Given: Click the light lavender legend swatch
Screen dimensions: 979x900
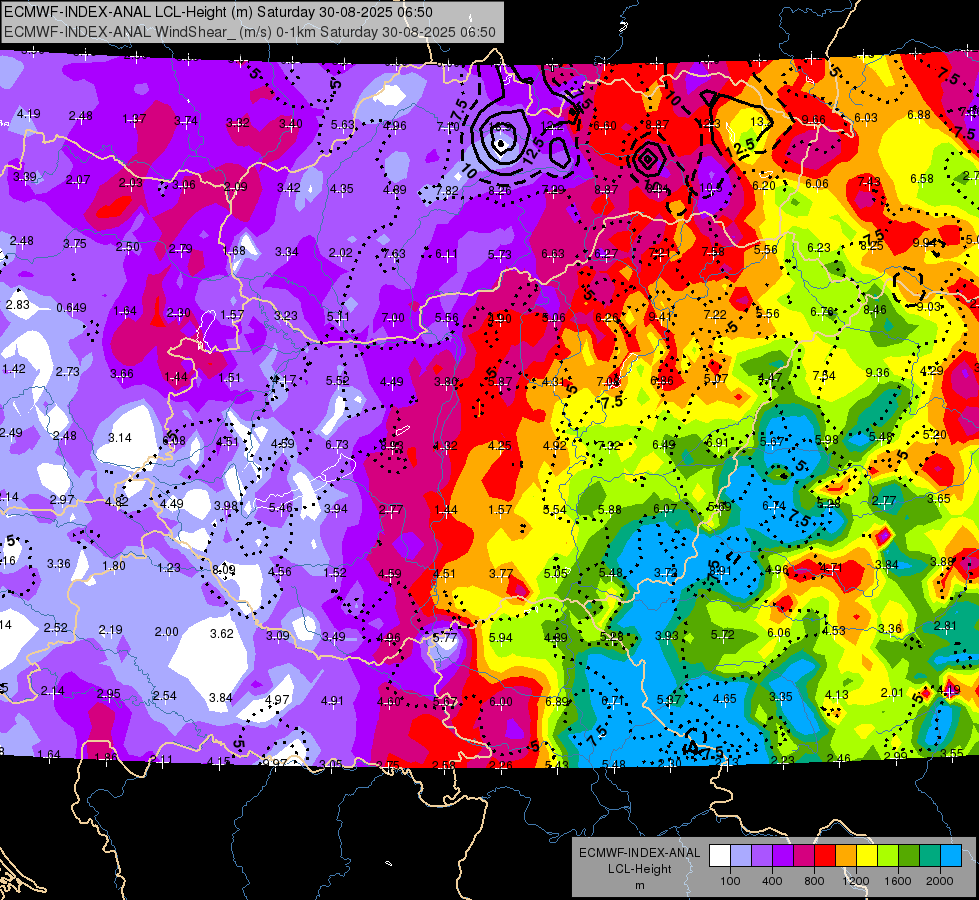Looking at the screenshot, I should coord(741,856).
